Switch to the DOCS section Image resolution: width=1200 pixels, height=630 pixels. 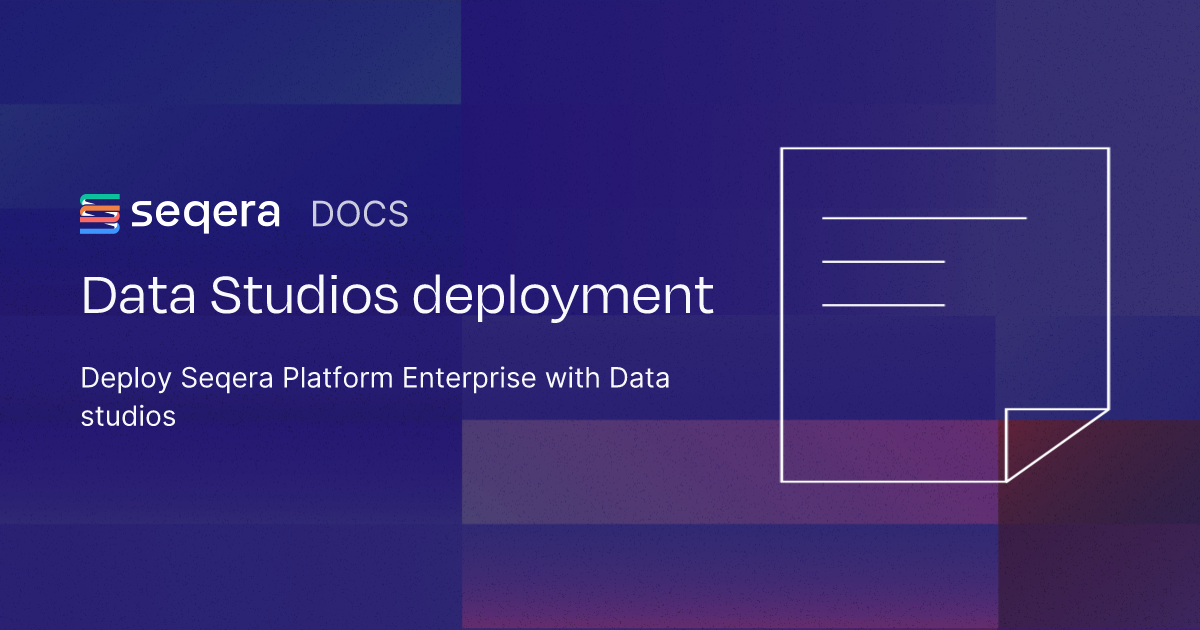(x=360, y=213)
